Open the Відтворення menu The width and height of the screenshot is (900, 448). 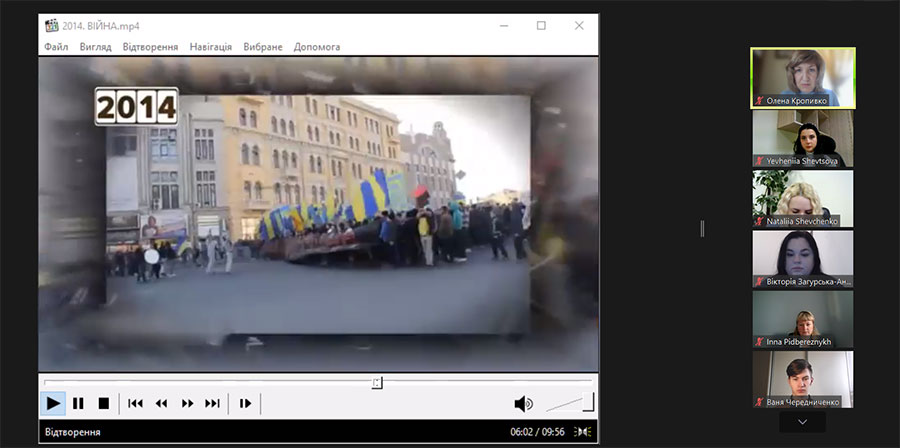[150, 47]
